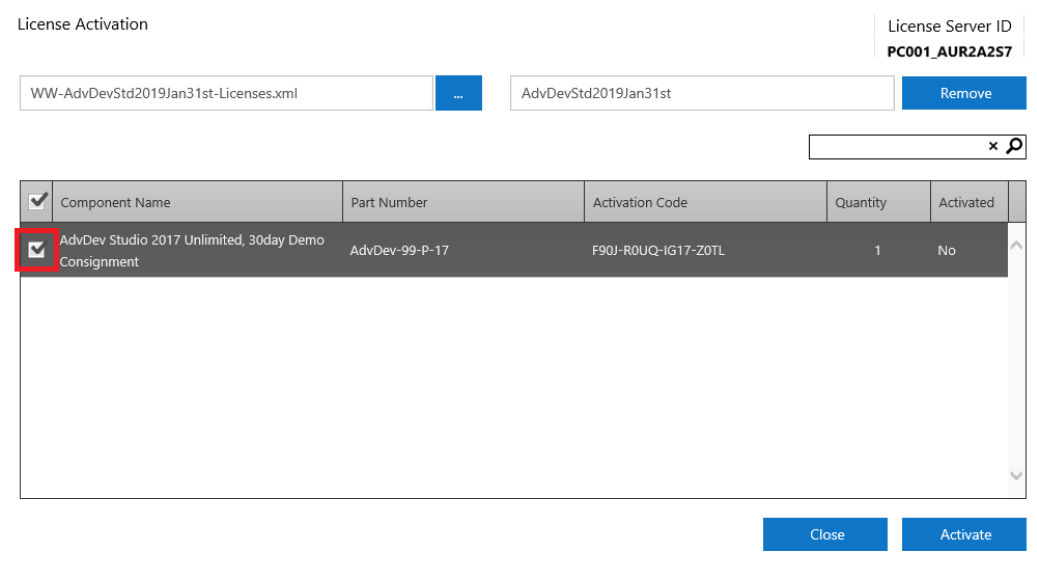Image resolution: width=1037 pixels, height=563 pixels.
Task: Click the AdvDevStd2019Jan31st name field
Action: [x=702, y=93]
